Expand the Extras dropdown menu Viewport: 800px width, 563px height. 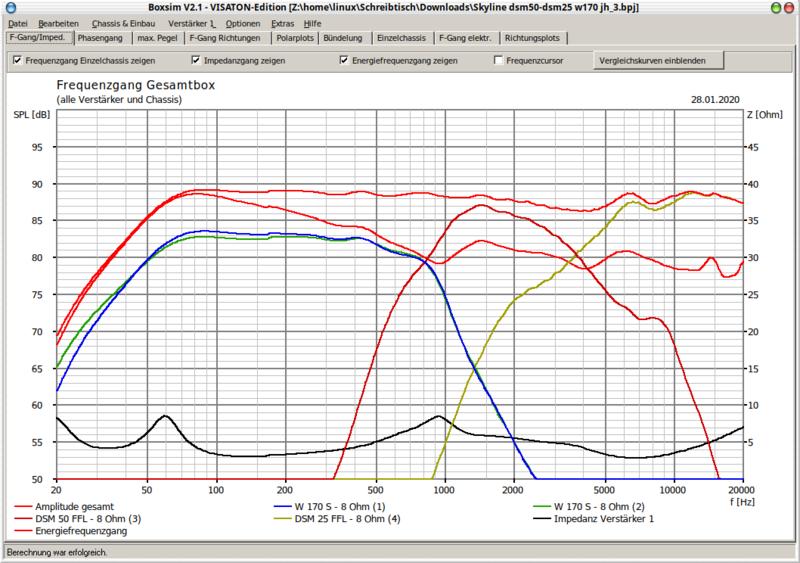click(x=283, y=23)
